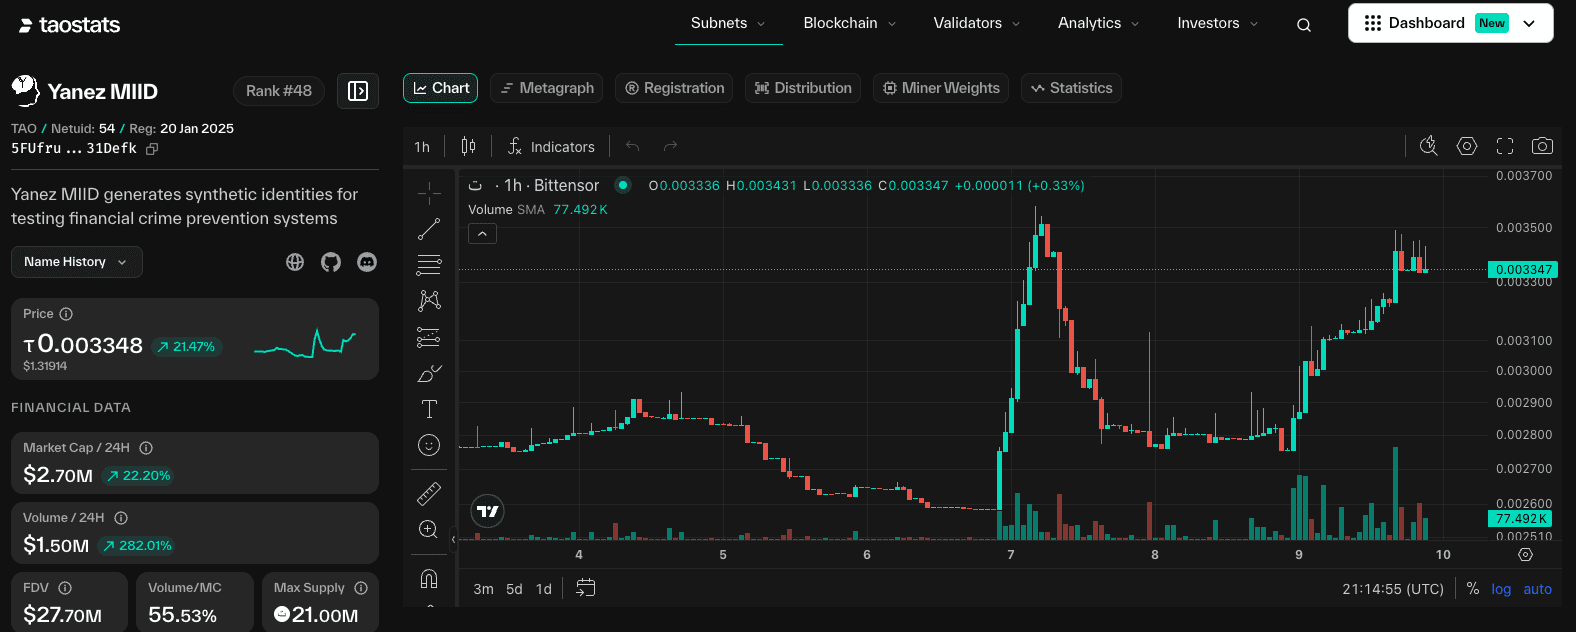Collapse the chart legend chevron
Image resolution: width=1576 pixels, height=632 pixels.
pos(482,234)
